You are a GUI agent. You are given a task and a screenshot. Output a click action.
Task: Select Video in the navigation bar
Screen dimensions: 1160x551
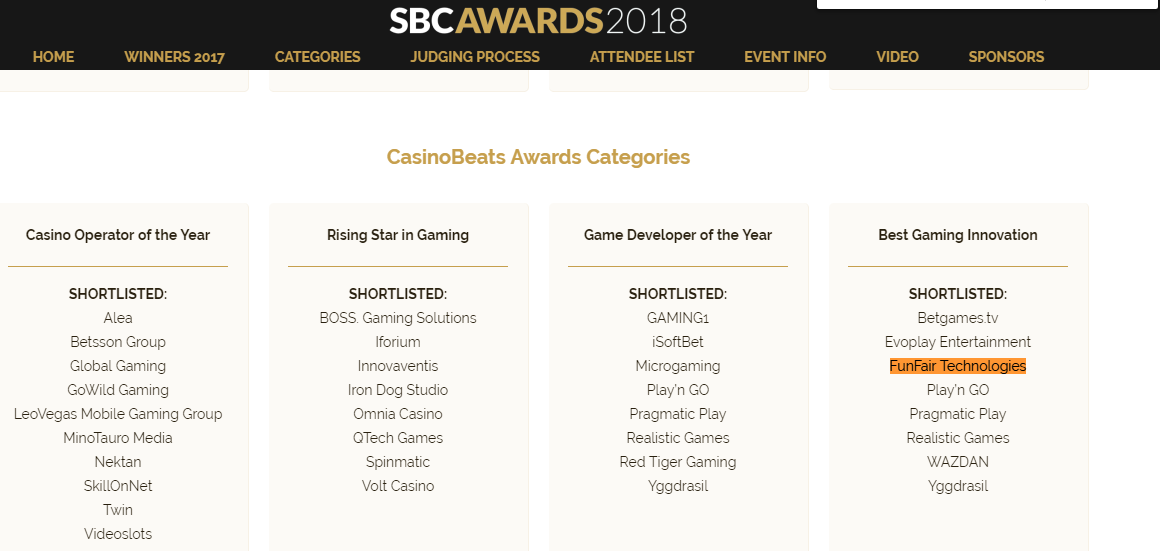(897, 57)
